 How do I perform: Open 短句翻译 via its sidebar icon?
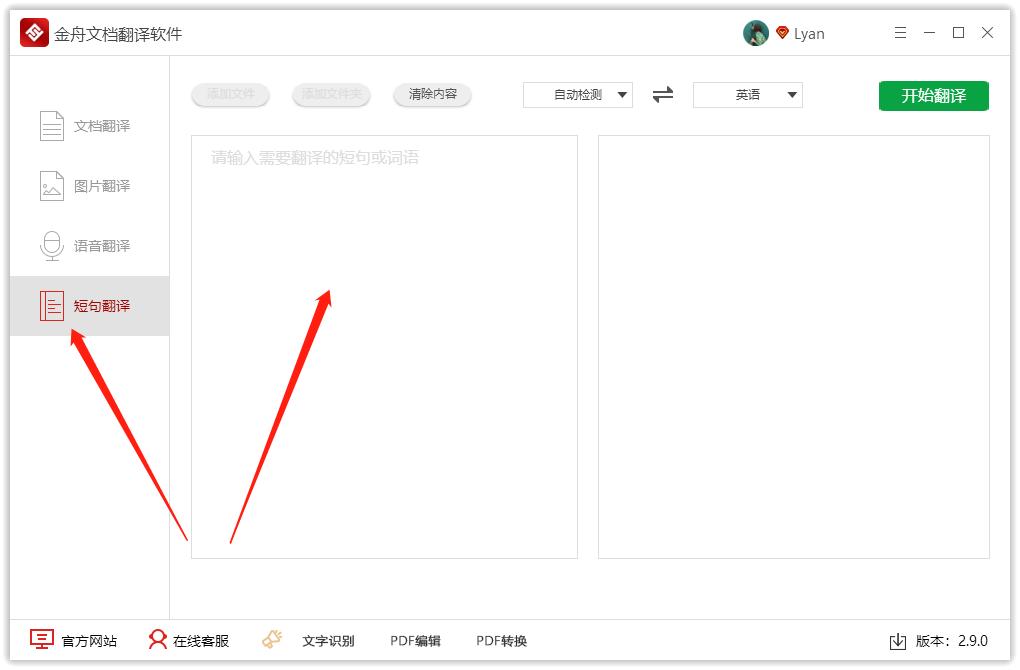click(51, 306)
